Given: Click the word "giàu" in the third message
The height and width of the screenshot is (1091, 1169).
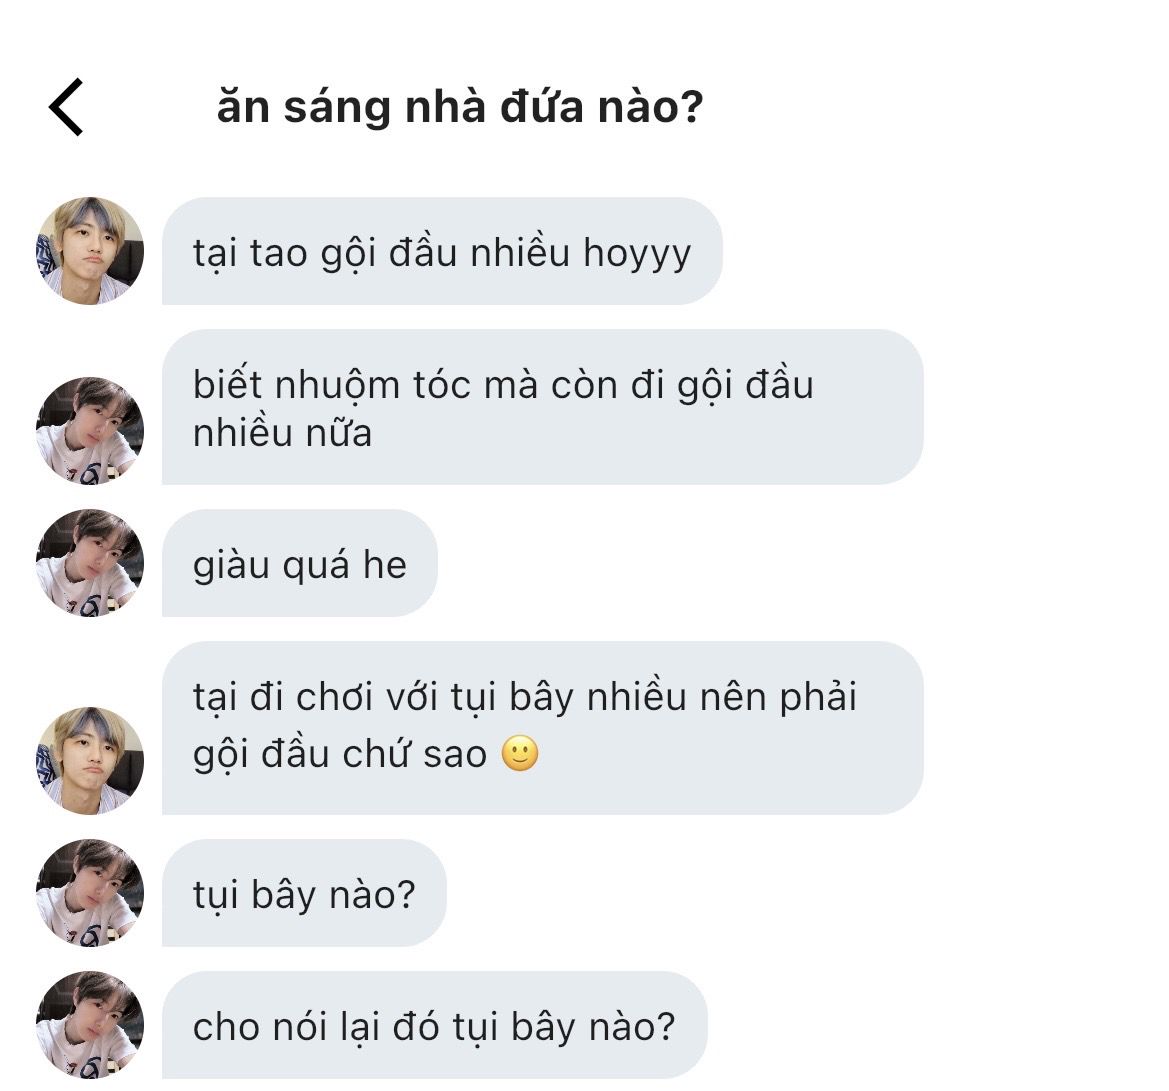Looking at the screenshot, I should [231, 565].
